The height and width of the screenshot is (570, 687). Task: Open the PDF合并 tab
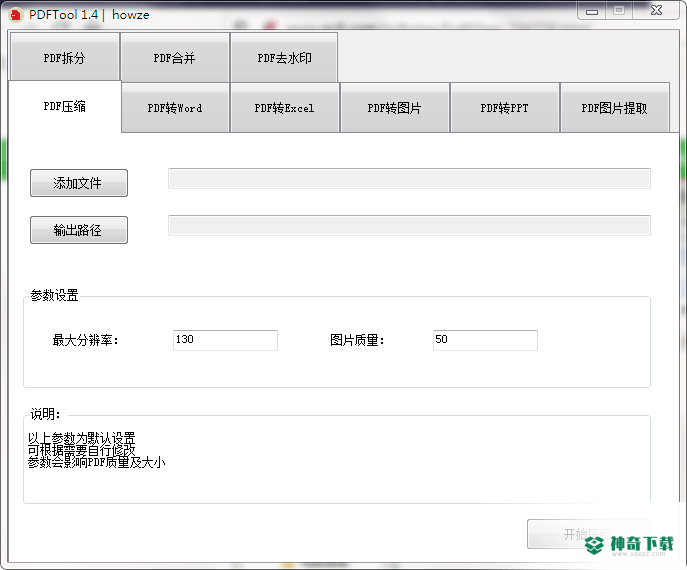click(x=174, y=57)
